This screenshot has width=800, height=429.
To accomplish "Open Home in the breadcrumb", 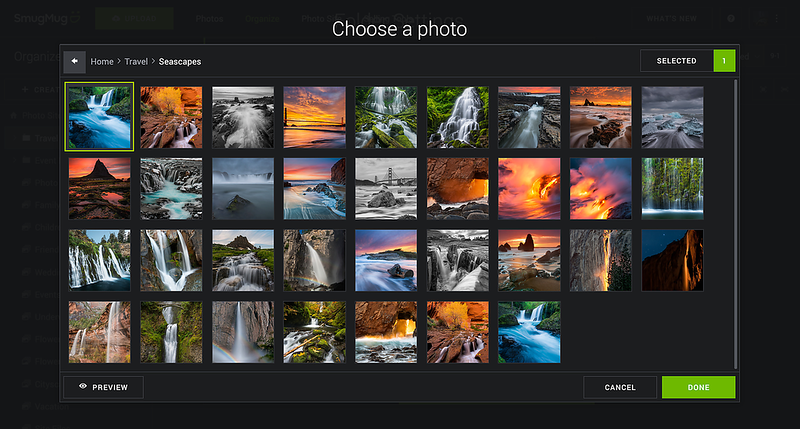I will [x=102, y=62].
